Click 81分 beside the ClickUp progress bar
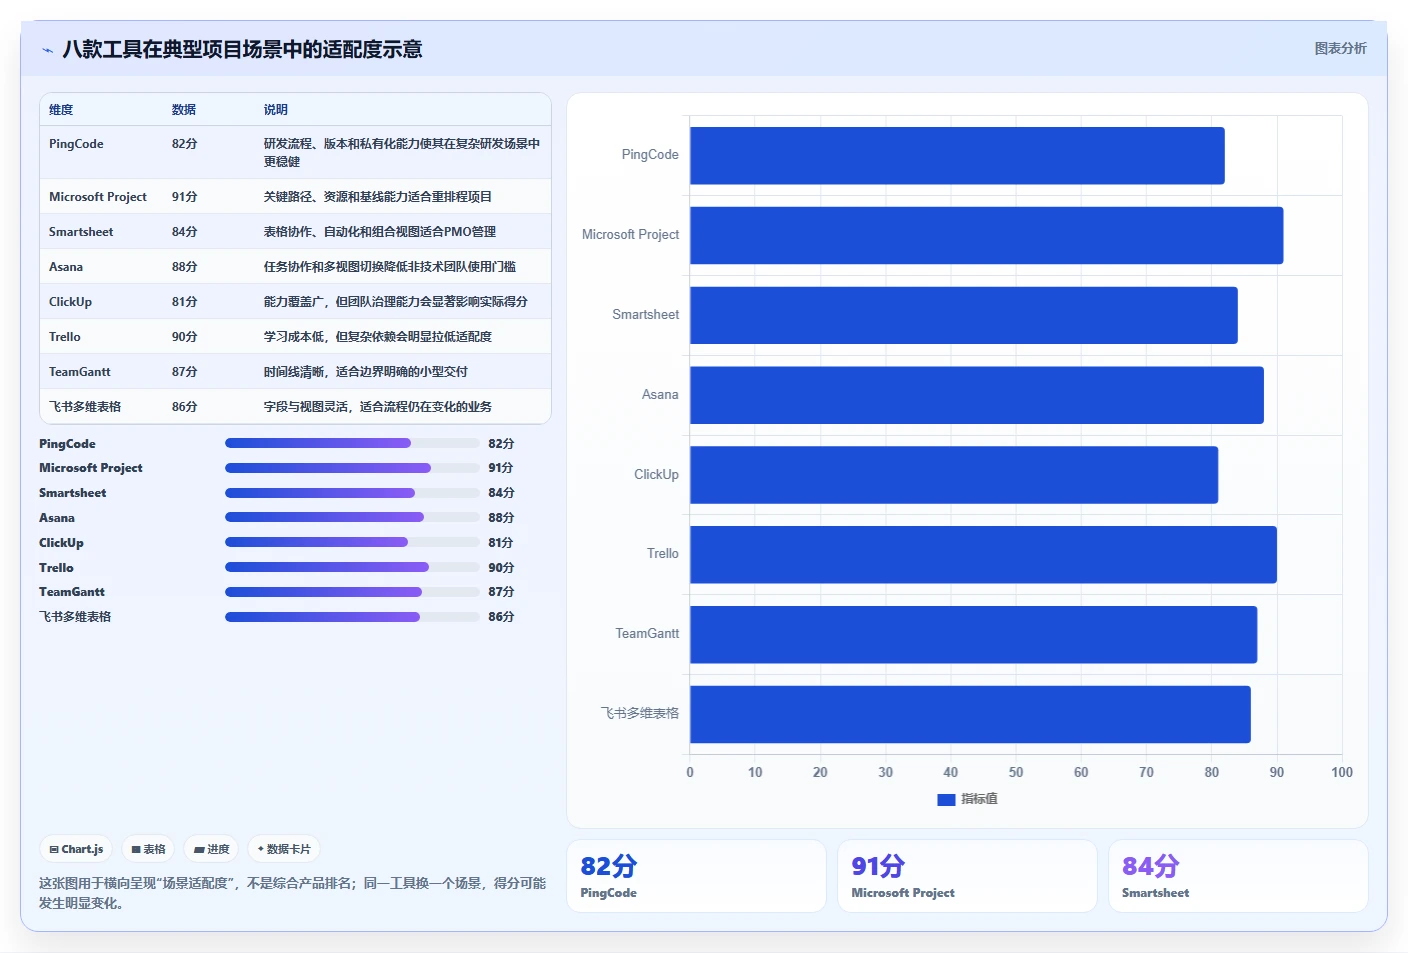This screenshot has height=953, width=1408. click(501, 543)
